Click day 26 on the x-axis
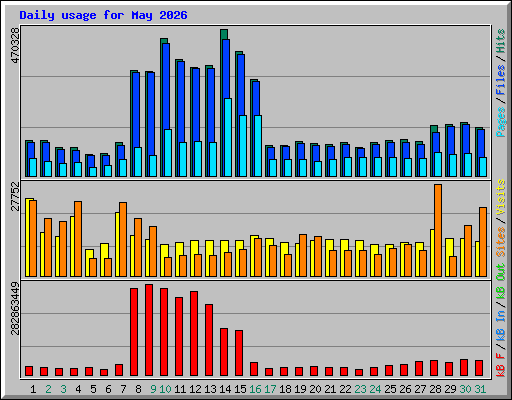The width and height of the screenshot is (512, 400). click(x=405, y=389)
